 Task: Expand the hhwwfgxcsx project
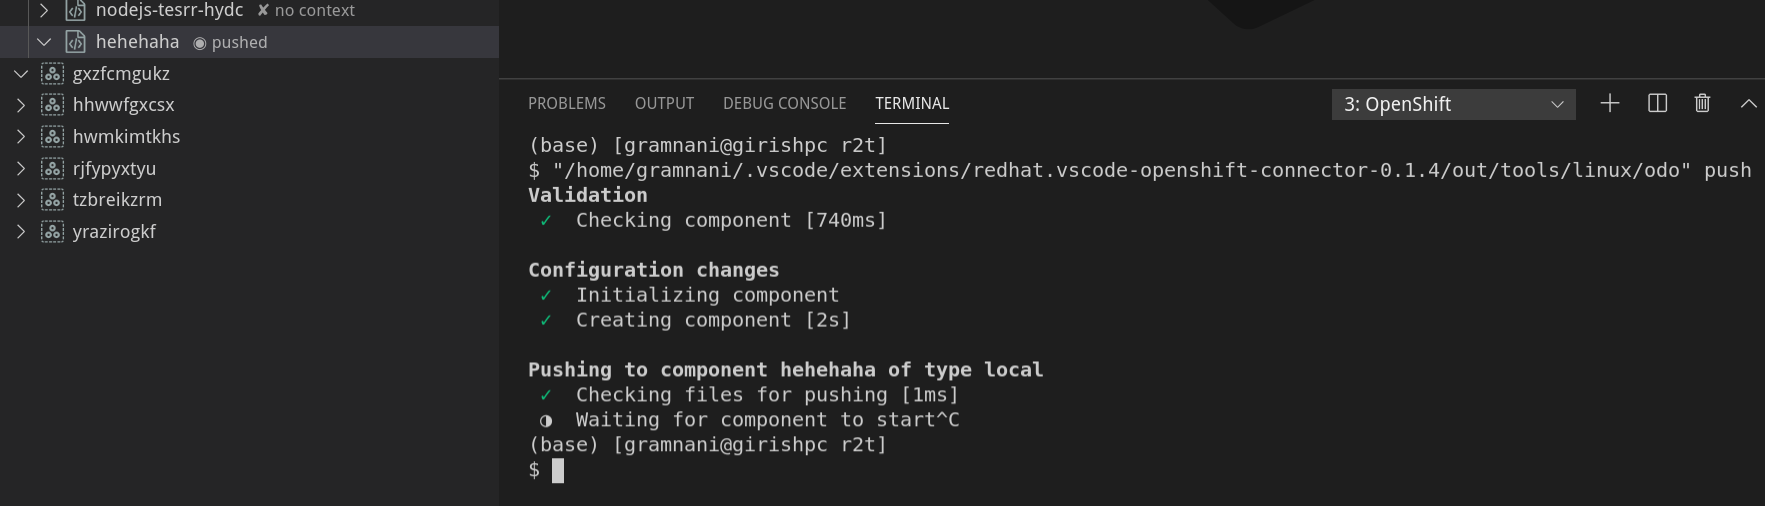point(21,105)
